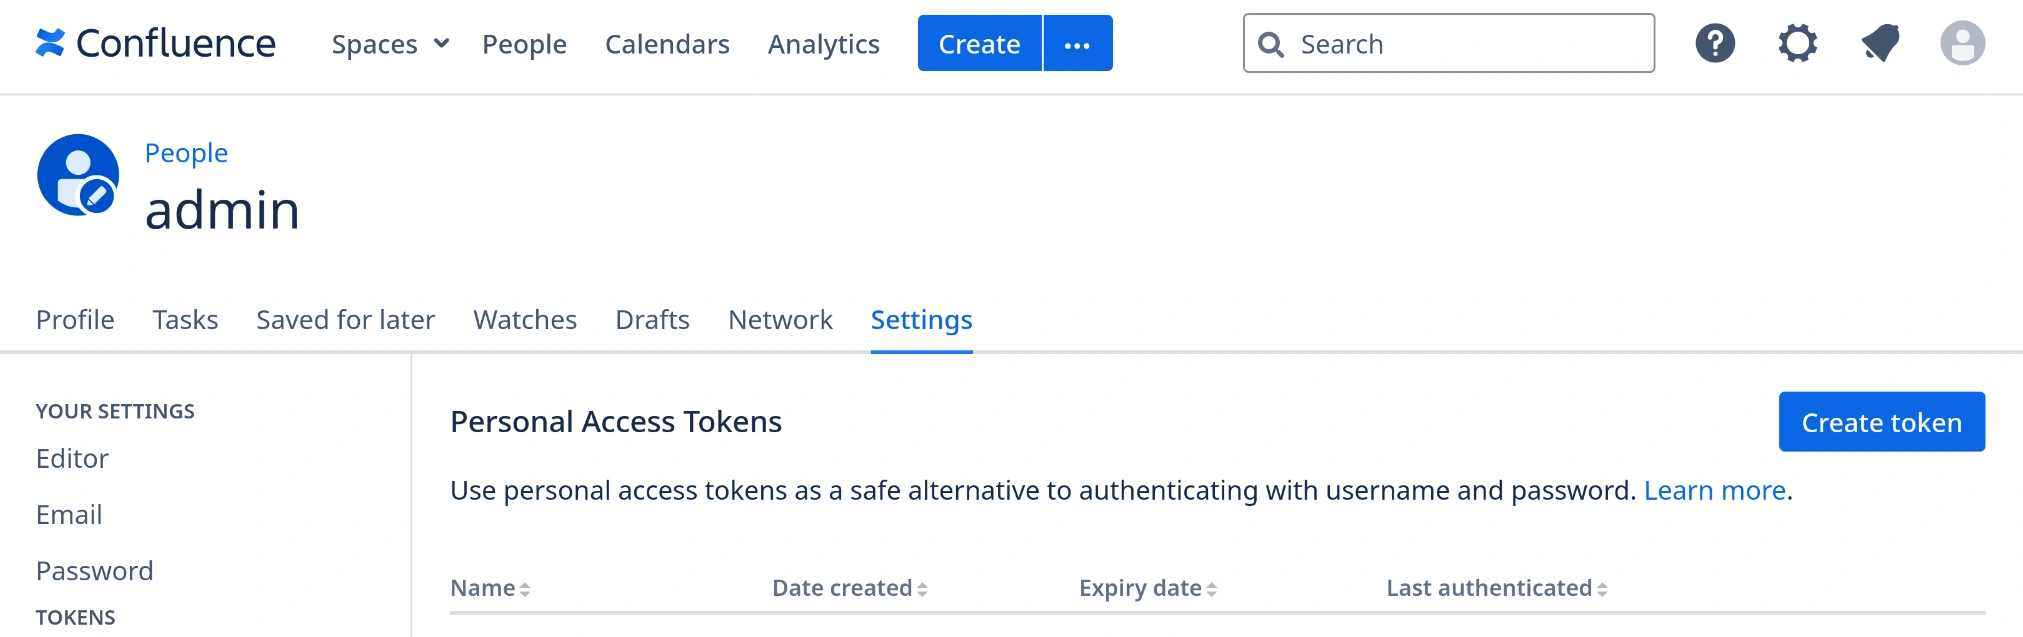Click the user profile avatar icon
Screen dimensions: 2023x637
[x=1962, y=43]
